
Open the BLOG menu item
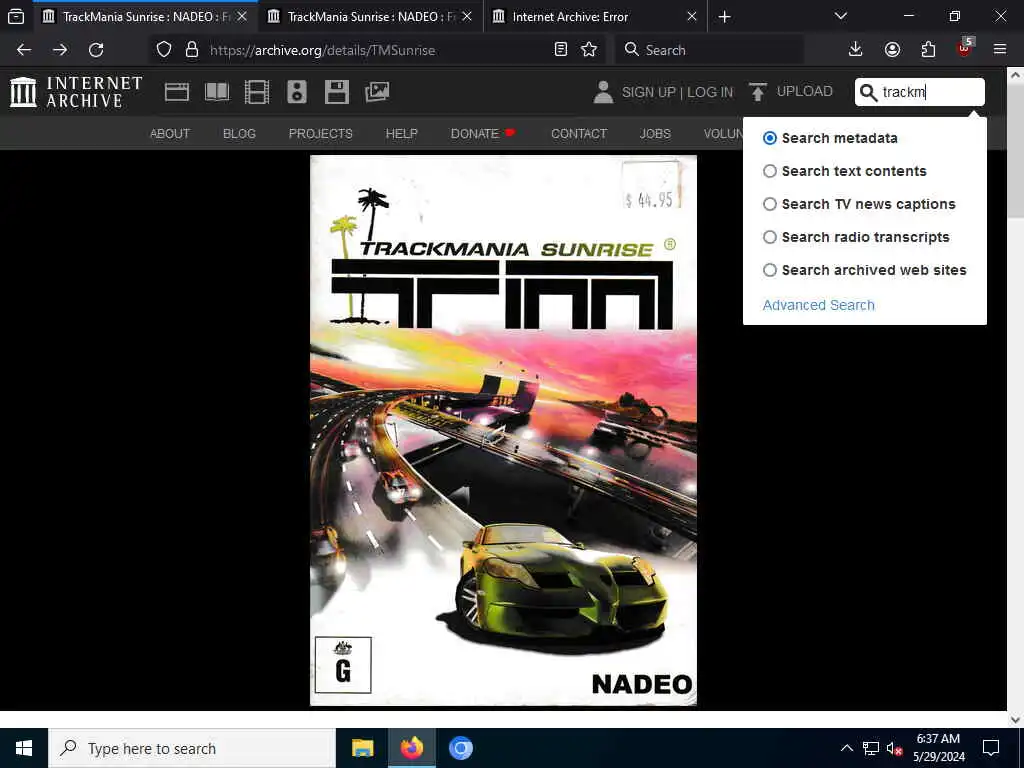click(239, 133)
